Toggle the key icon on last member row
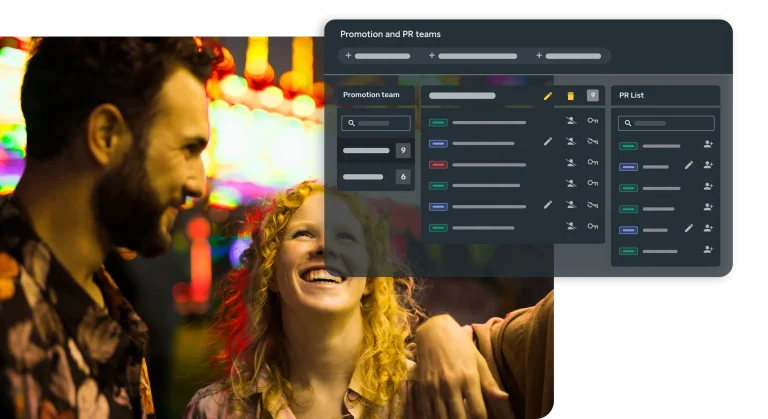768x419 pixels. [593, 226]
